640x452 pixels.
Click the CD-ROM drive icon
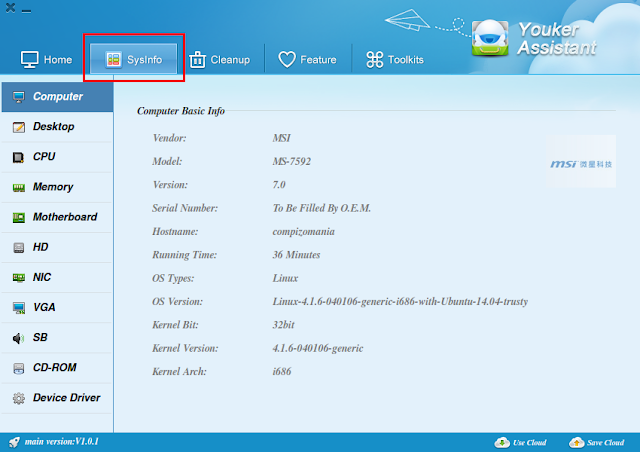tap(18, 368)
